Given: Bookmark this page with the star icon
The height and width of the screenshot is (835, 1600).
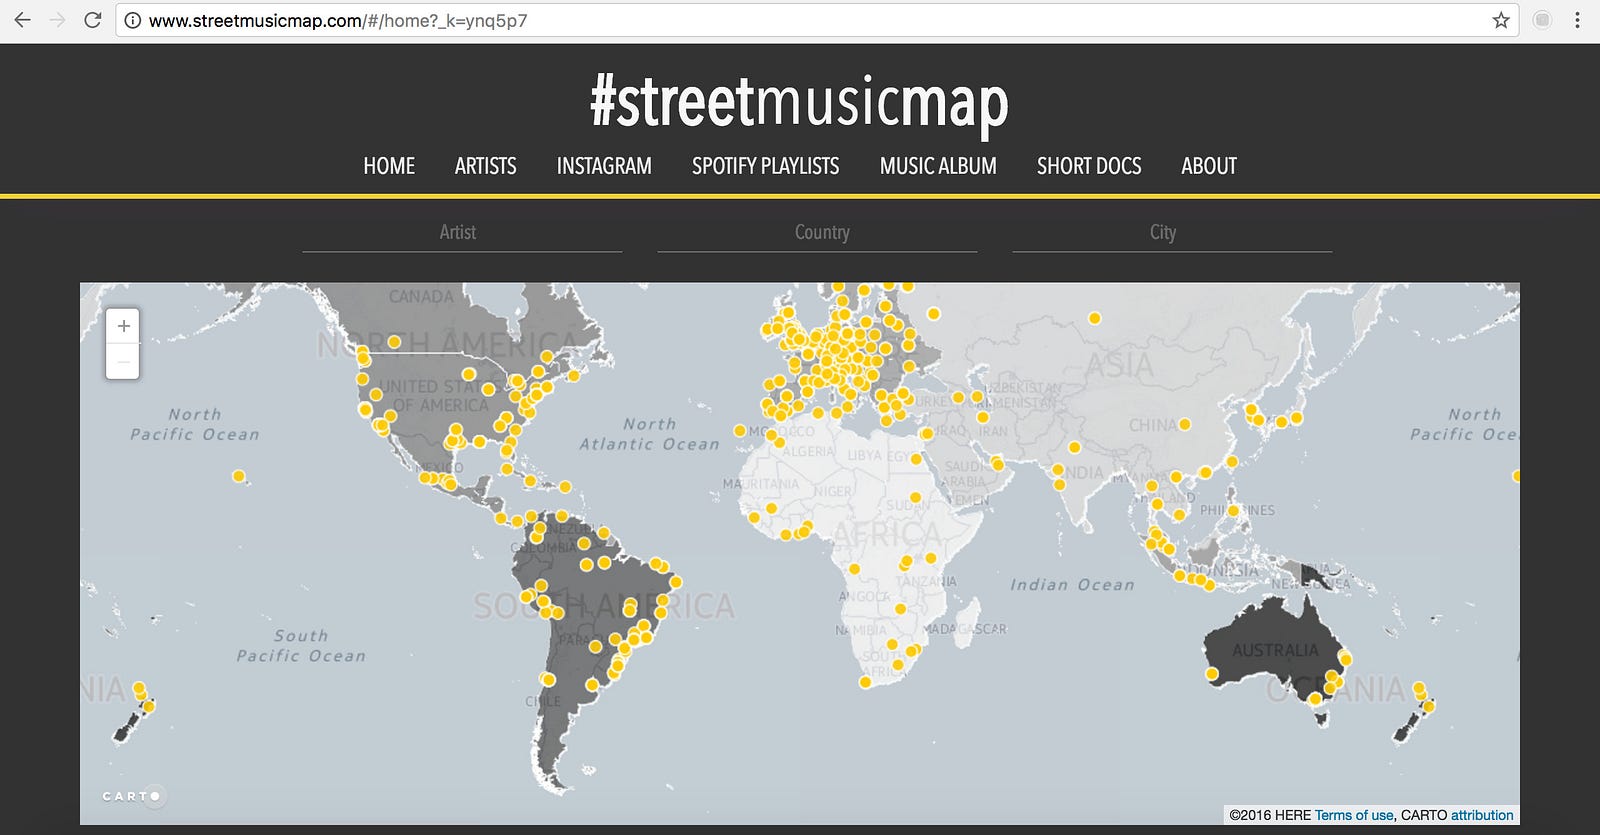Looking at the screenshot, I should [x=1501, y=20].
